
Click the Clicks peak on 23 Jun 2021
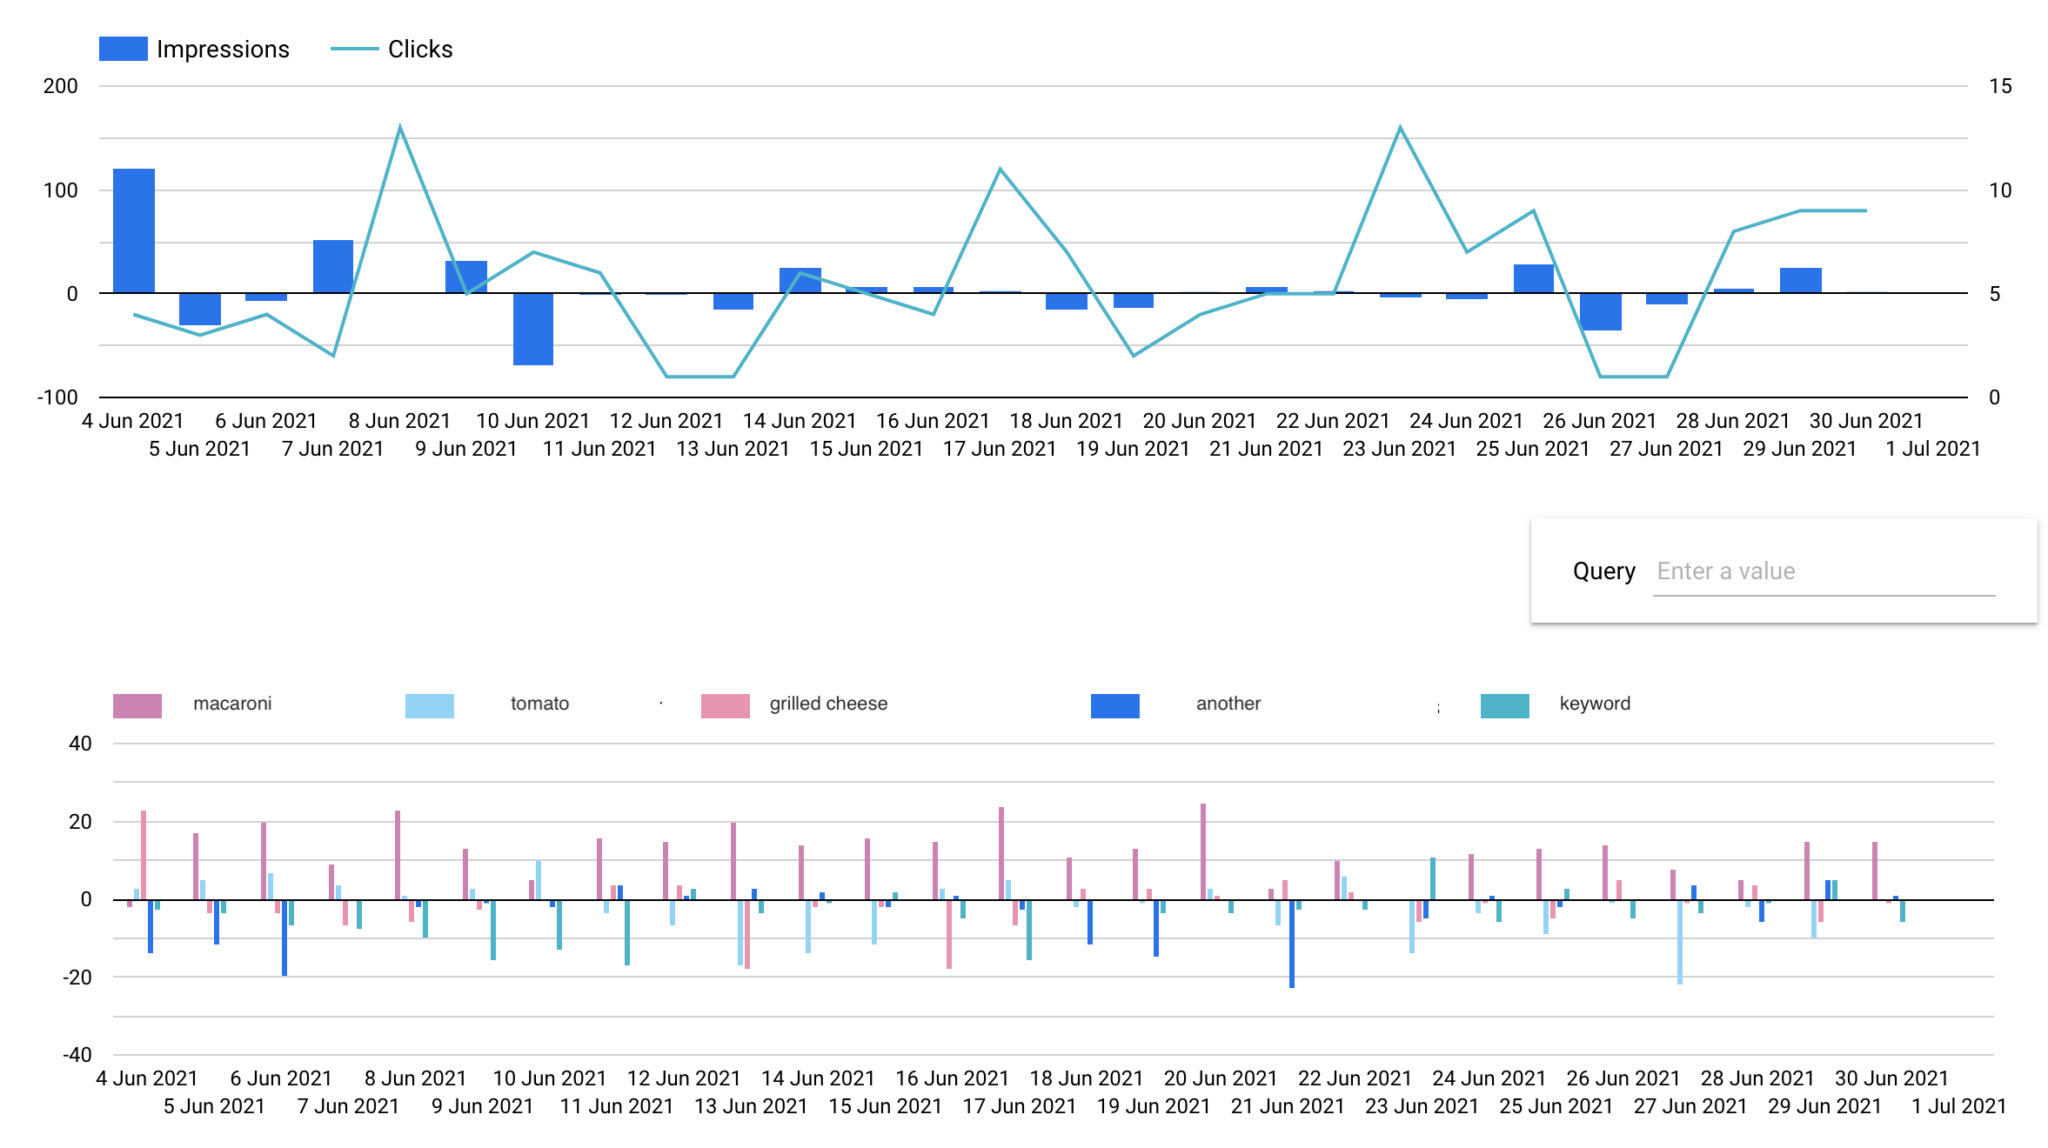click(1400, 128)
